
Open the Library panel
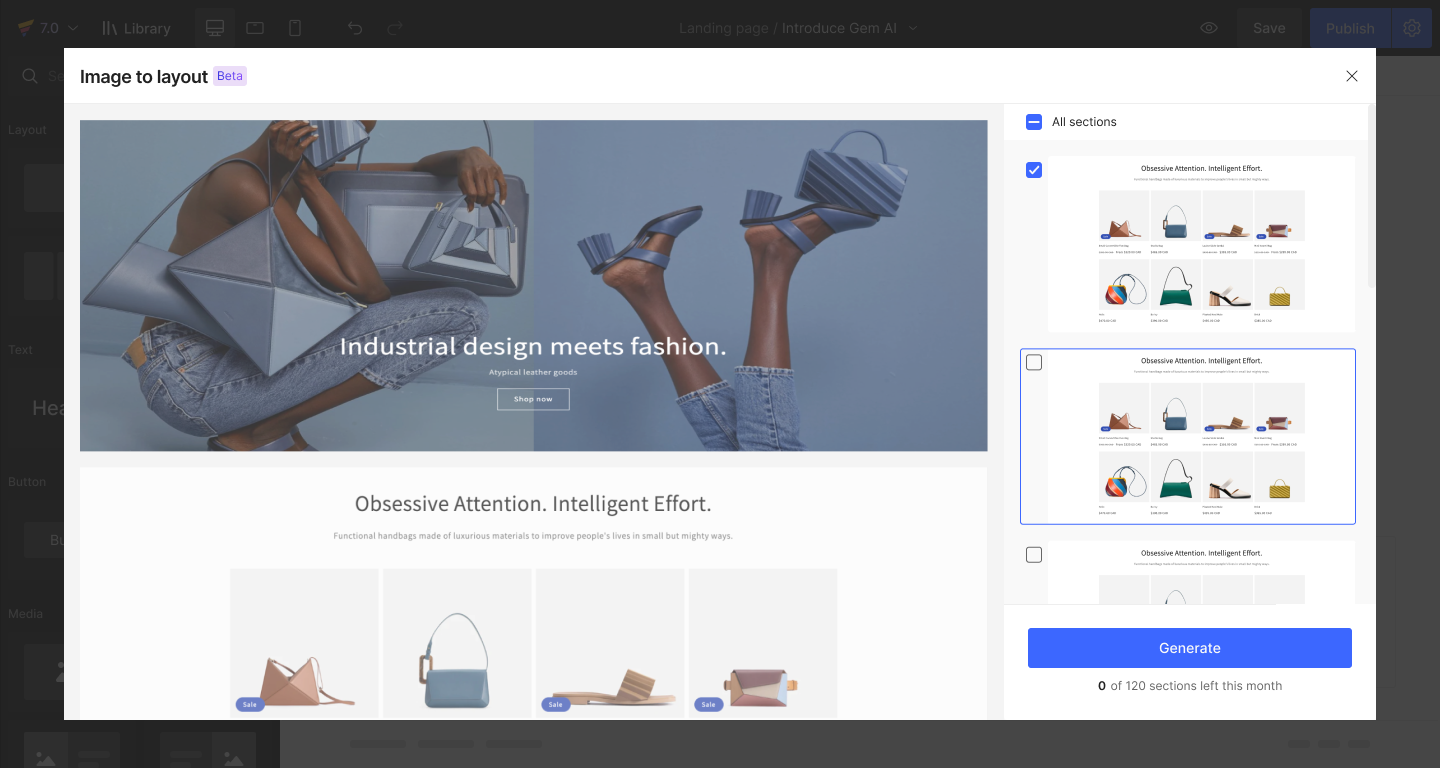coord(136,28)
